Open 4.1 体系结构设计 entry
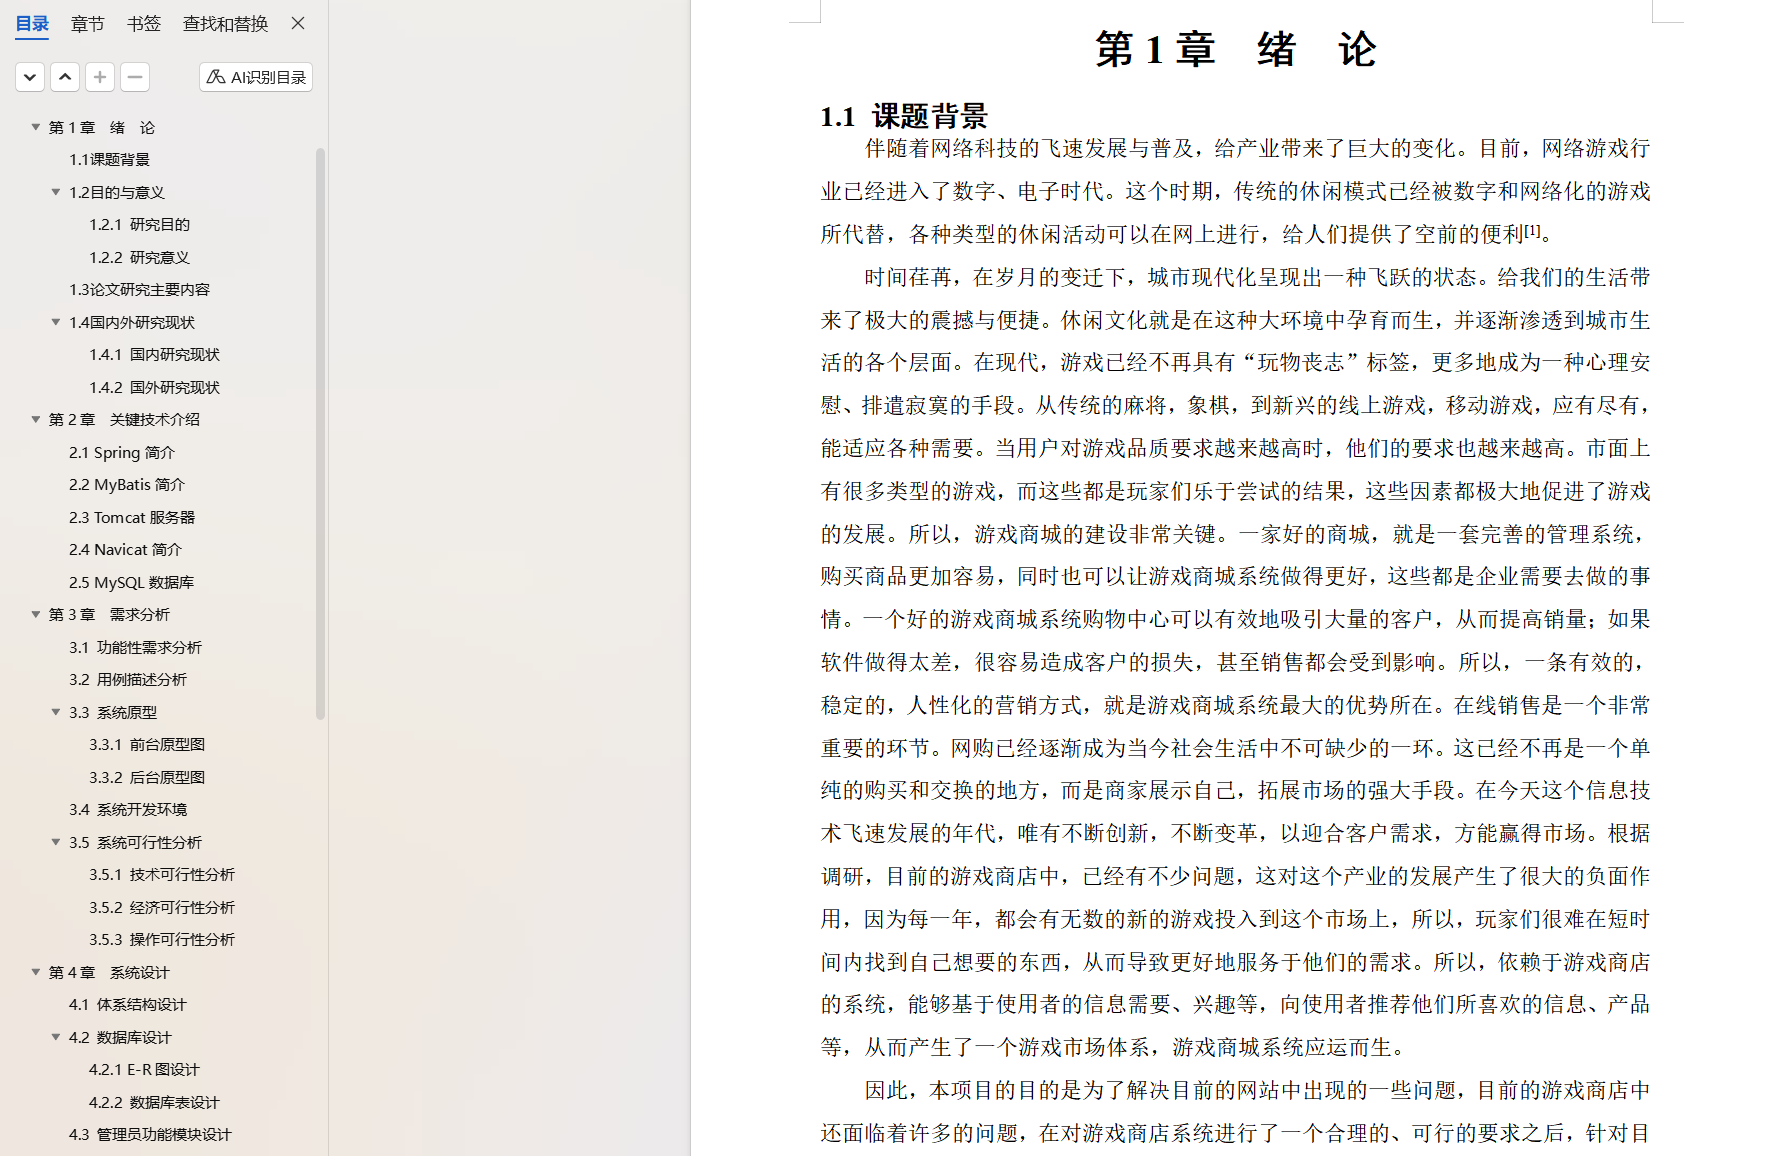The height and width of the screenshot is (1156, 1780). 127,1004
